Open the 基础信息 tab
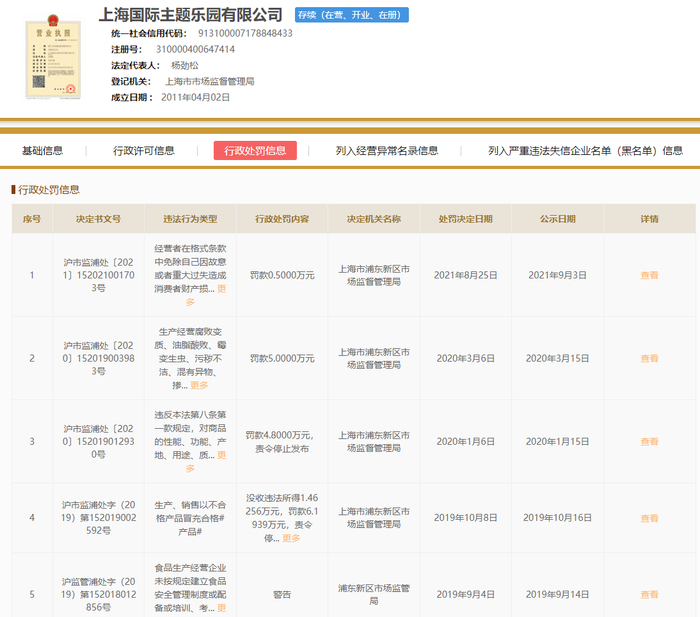The width and height of the screenshot is (700, 617). coord(42,151)
